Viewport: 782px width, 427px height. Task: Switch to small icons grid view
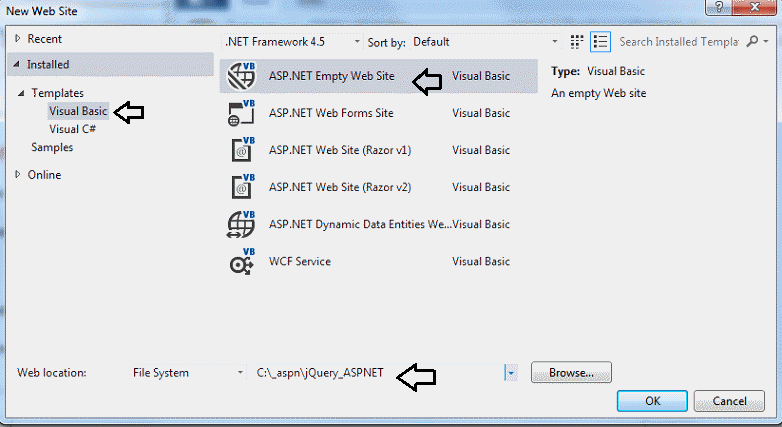point(577,42)
